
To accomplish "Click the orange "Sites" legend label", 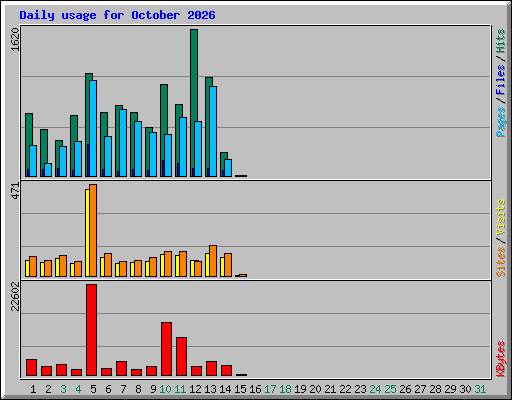I will point(501,262).
